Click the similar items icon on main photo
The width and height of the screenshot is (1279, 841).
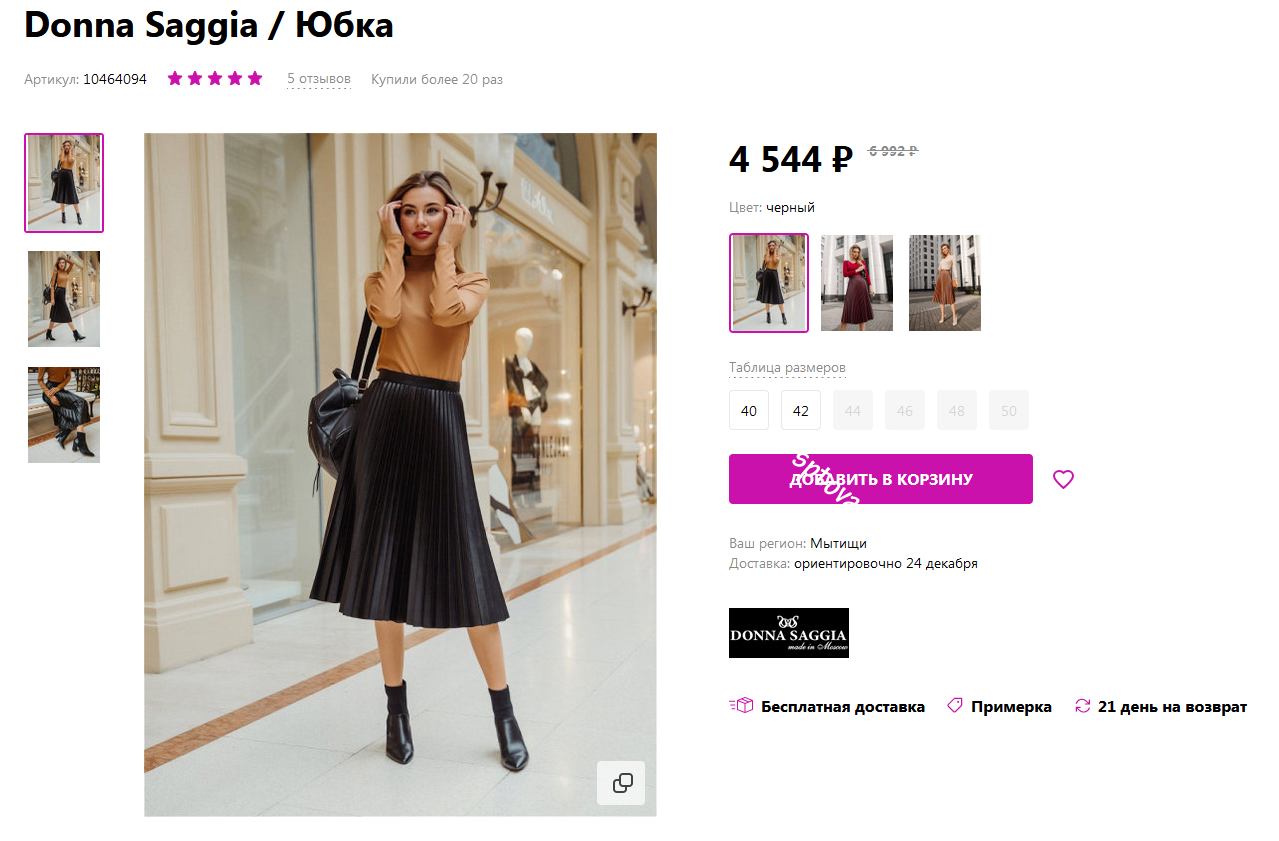click(x=621, y=783)
